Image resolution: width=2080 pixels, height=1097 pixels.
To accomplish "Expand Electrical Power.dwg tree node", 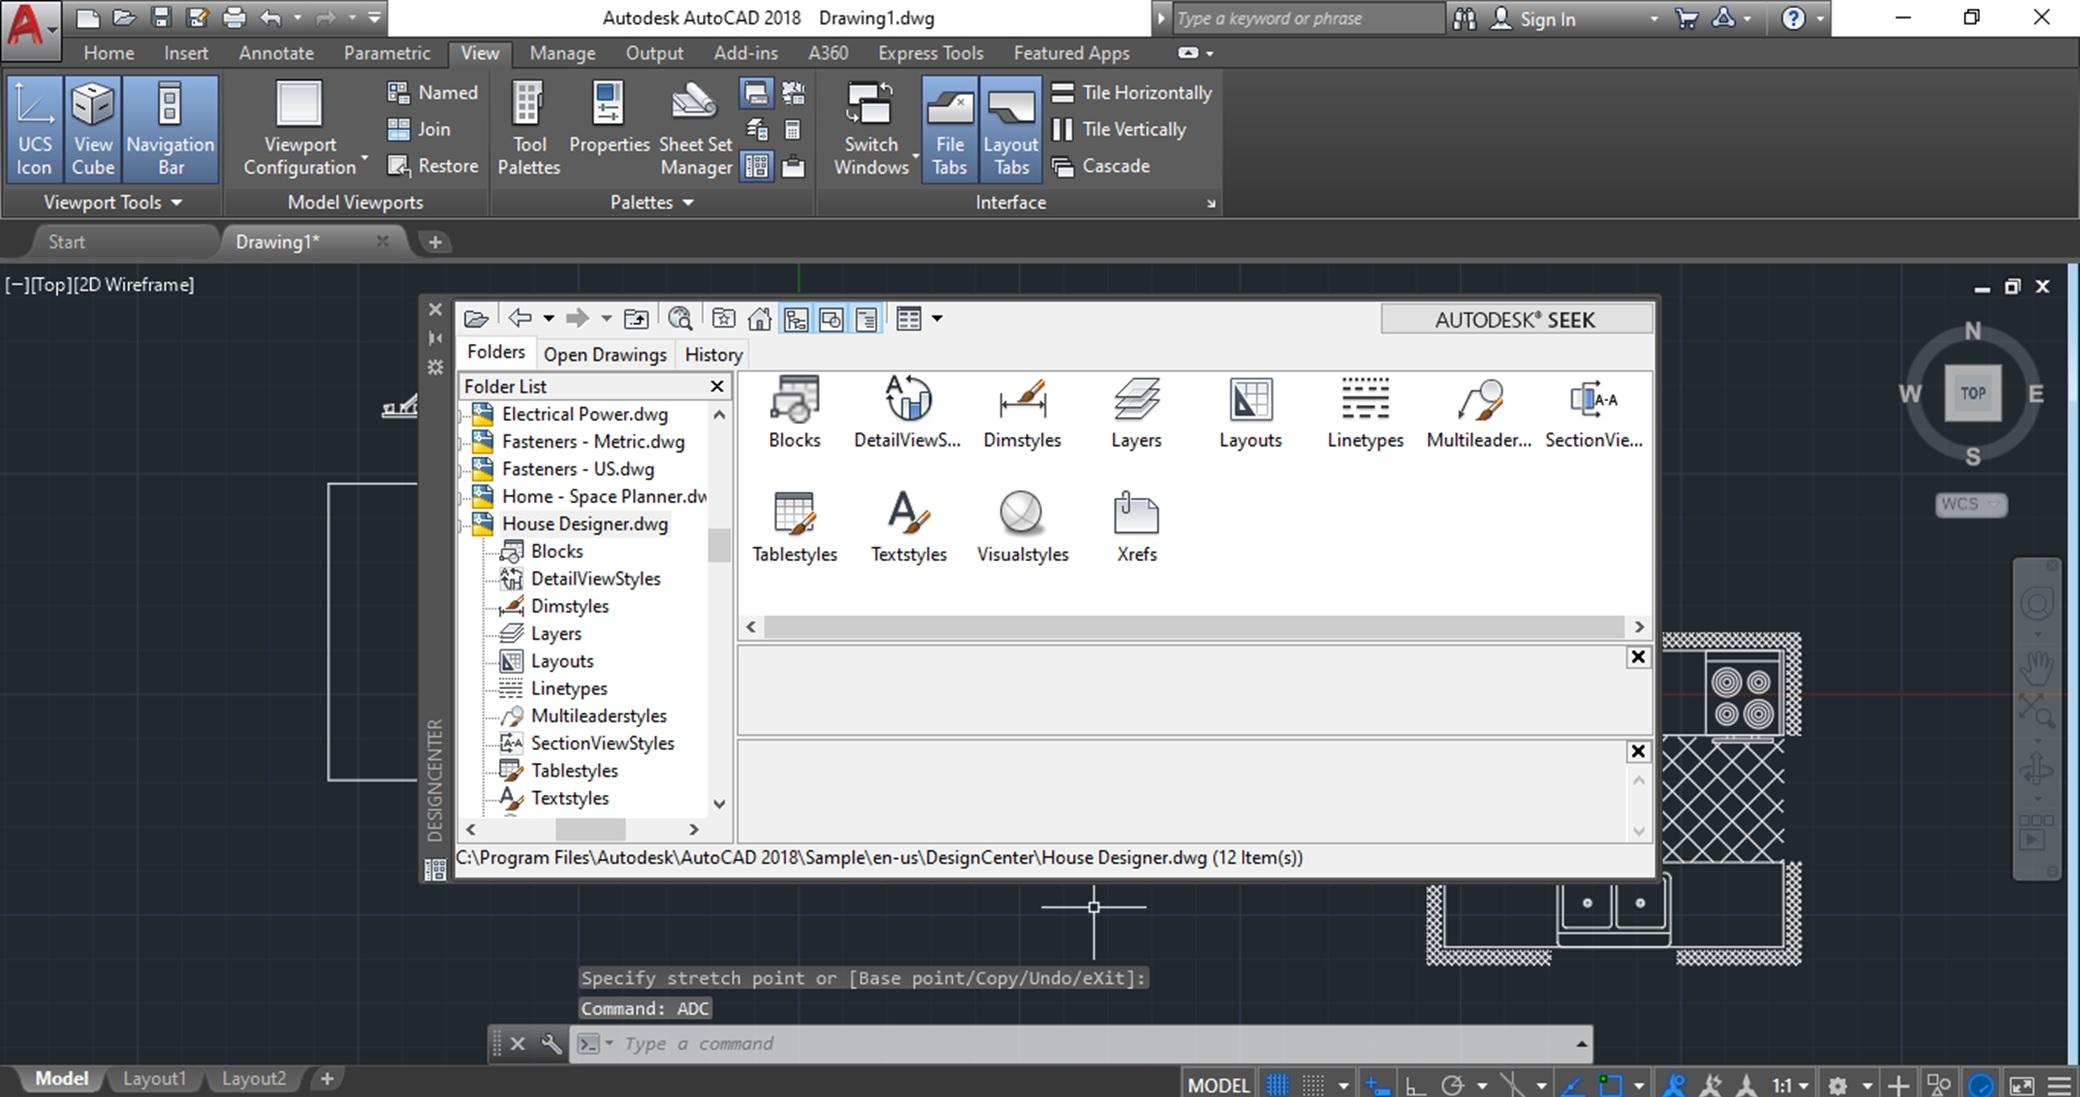I will pos(463,415).
